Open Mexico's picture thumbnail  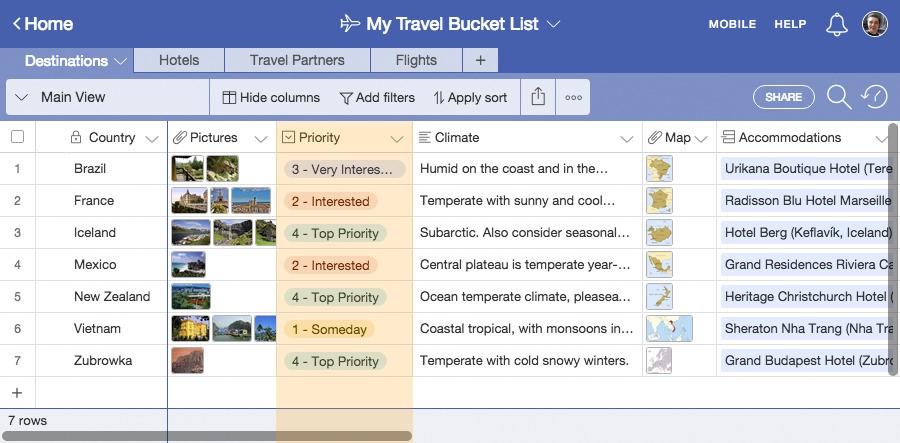coord(188,265)
